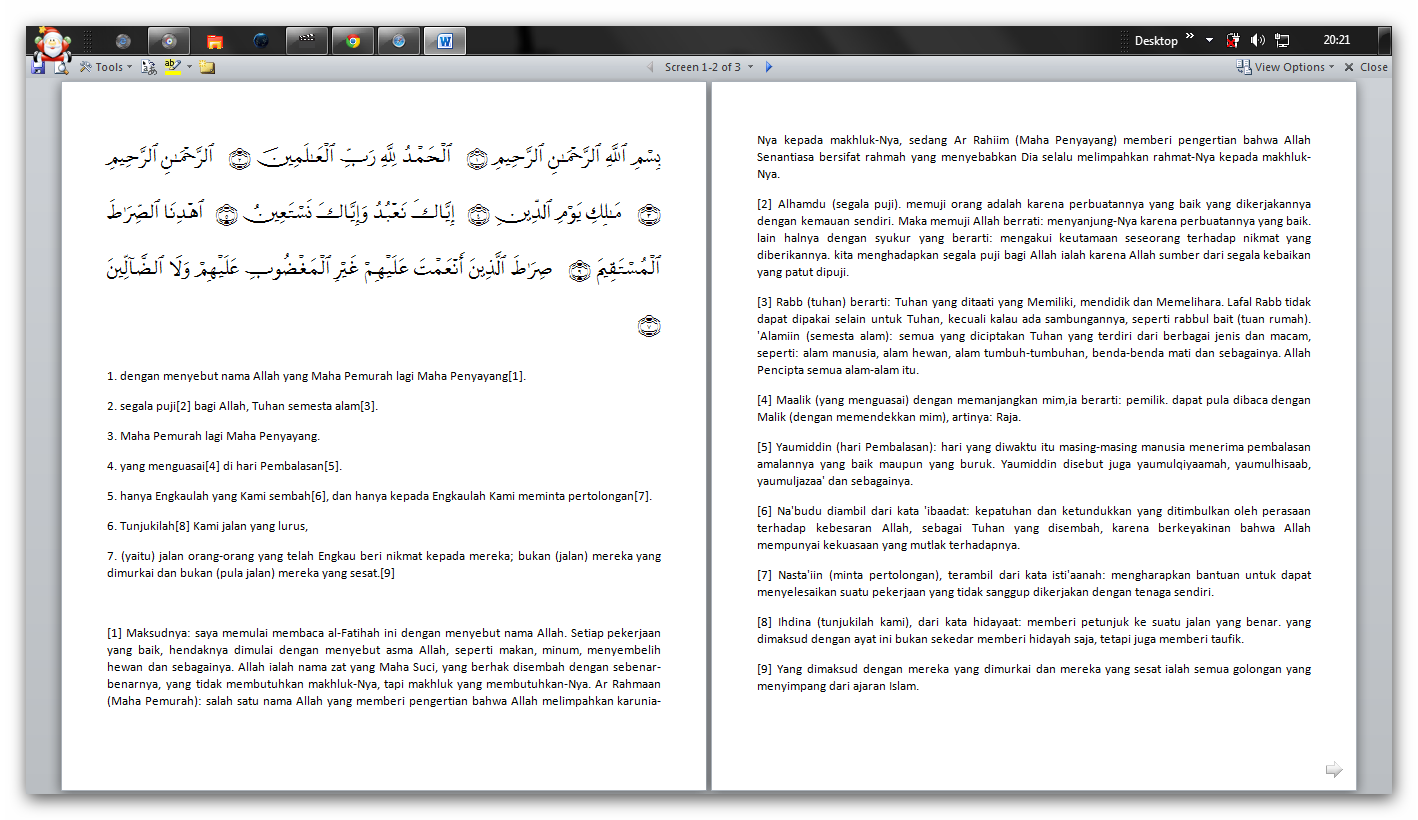
Task: Switch to Google Chrome on the taskbar
Action: (x=353, y=41)
